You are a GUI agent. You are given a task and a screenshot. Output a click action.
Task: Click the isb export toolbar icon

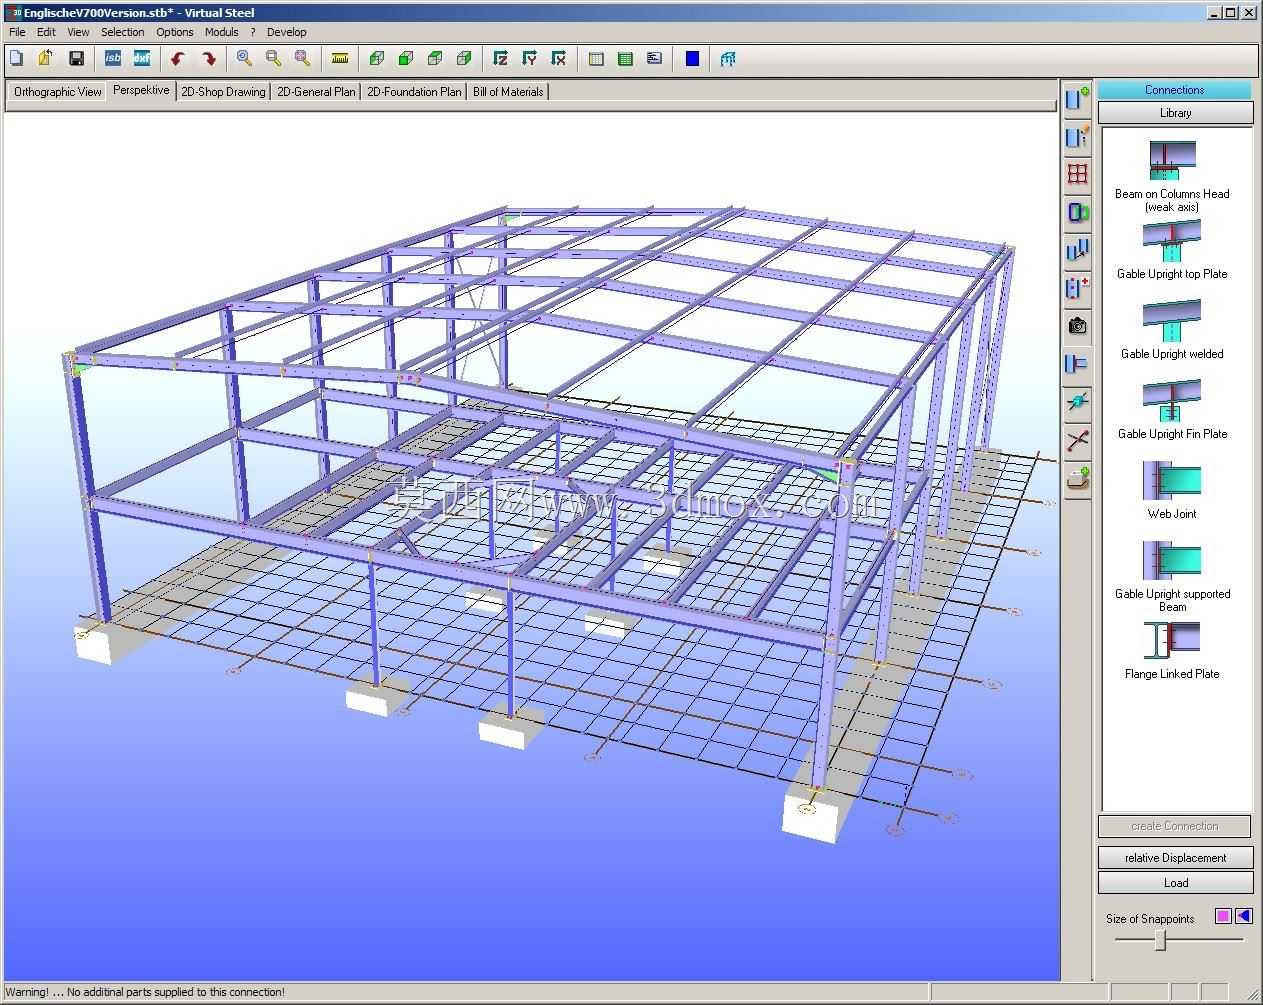[112, 59]
